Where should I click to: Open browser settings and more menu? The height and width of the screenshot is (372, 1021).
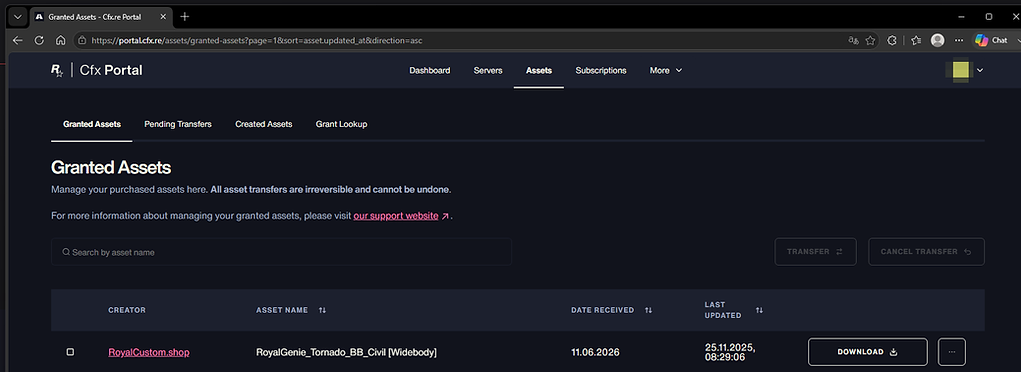pos(958,40)
